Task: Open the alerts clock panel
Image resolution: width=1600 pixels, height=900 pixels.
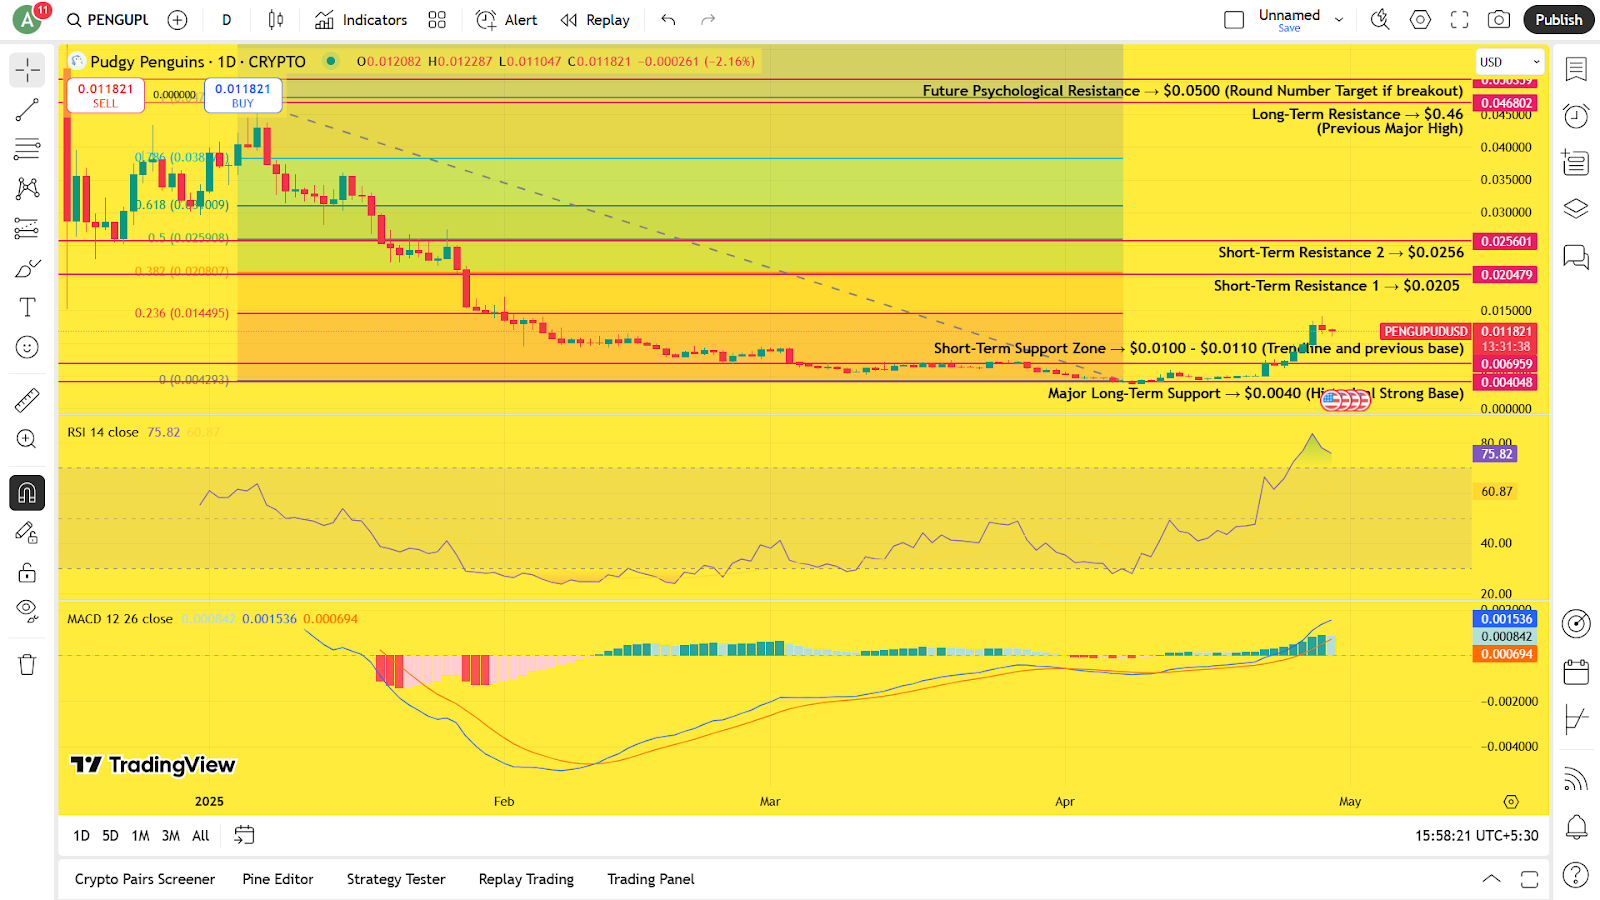Action: point(1576,116)
